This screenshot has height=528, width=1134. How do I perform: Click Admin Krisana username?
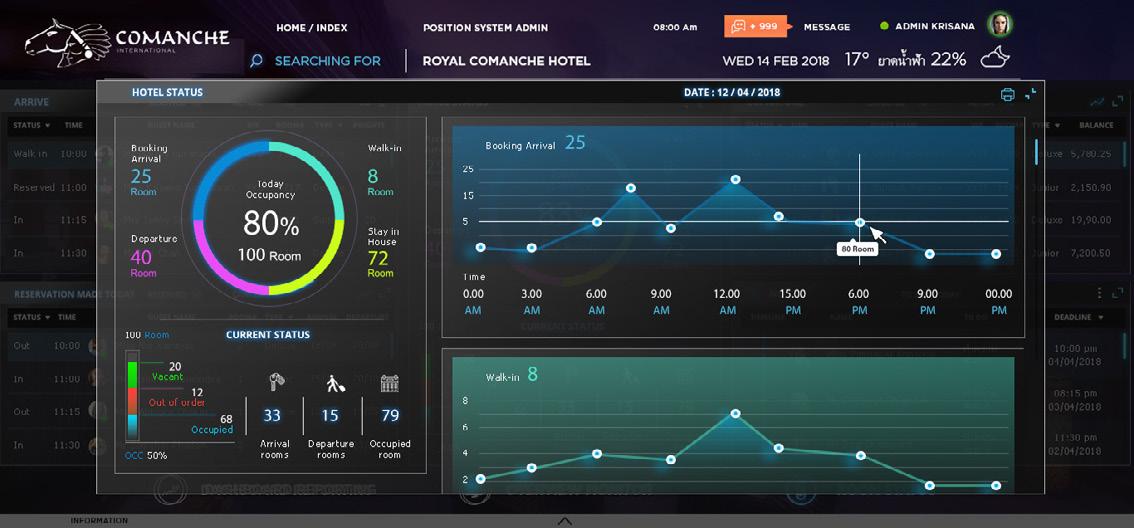(935, 26)
